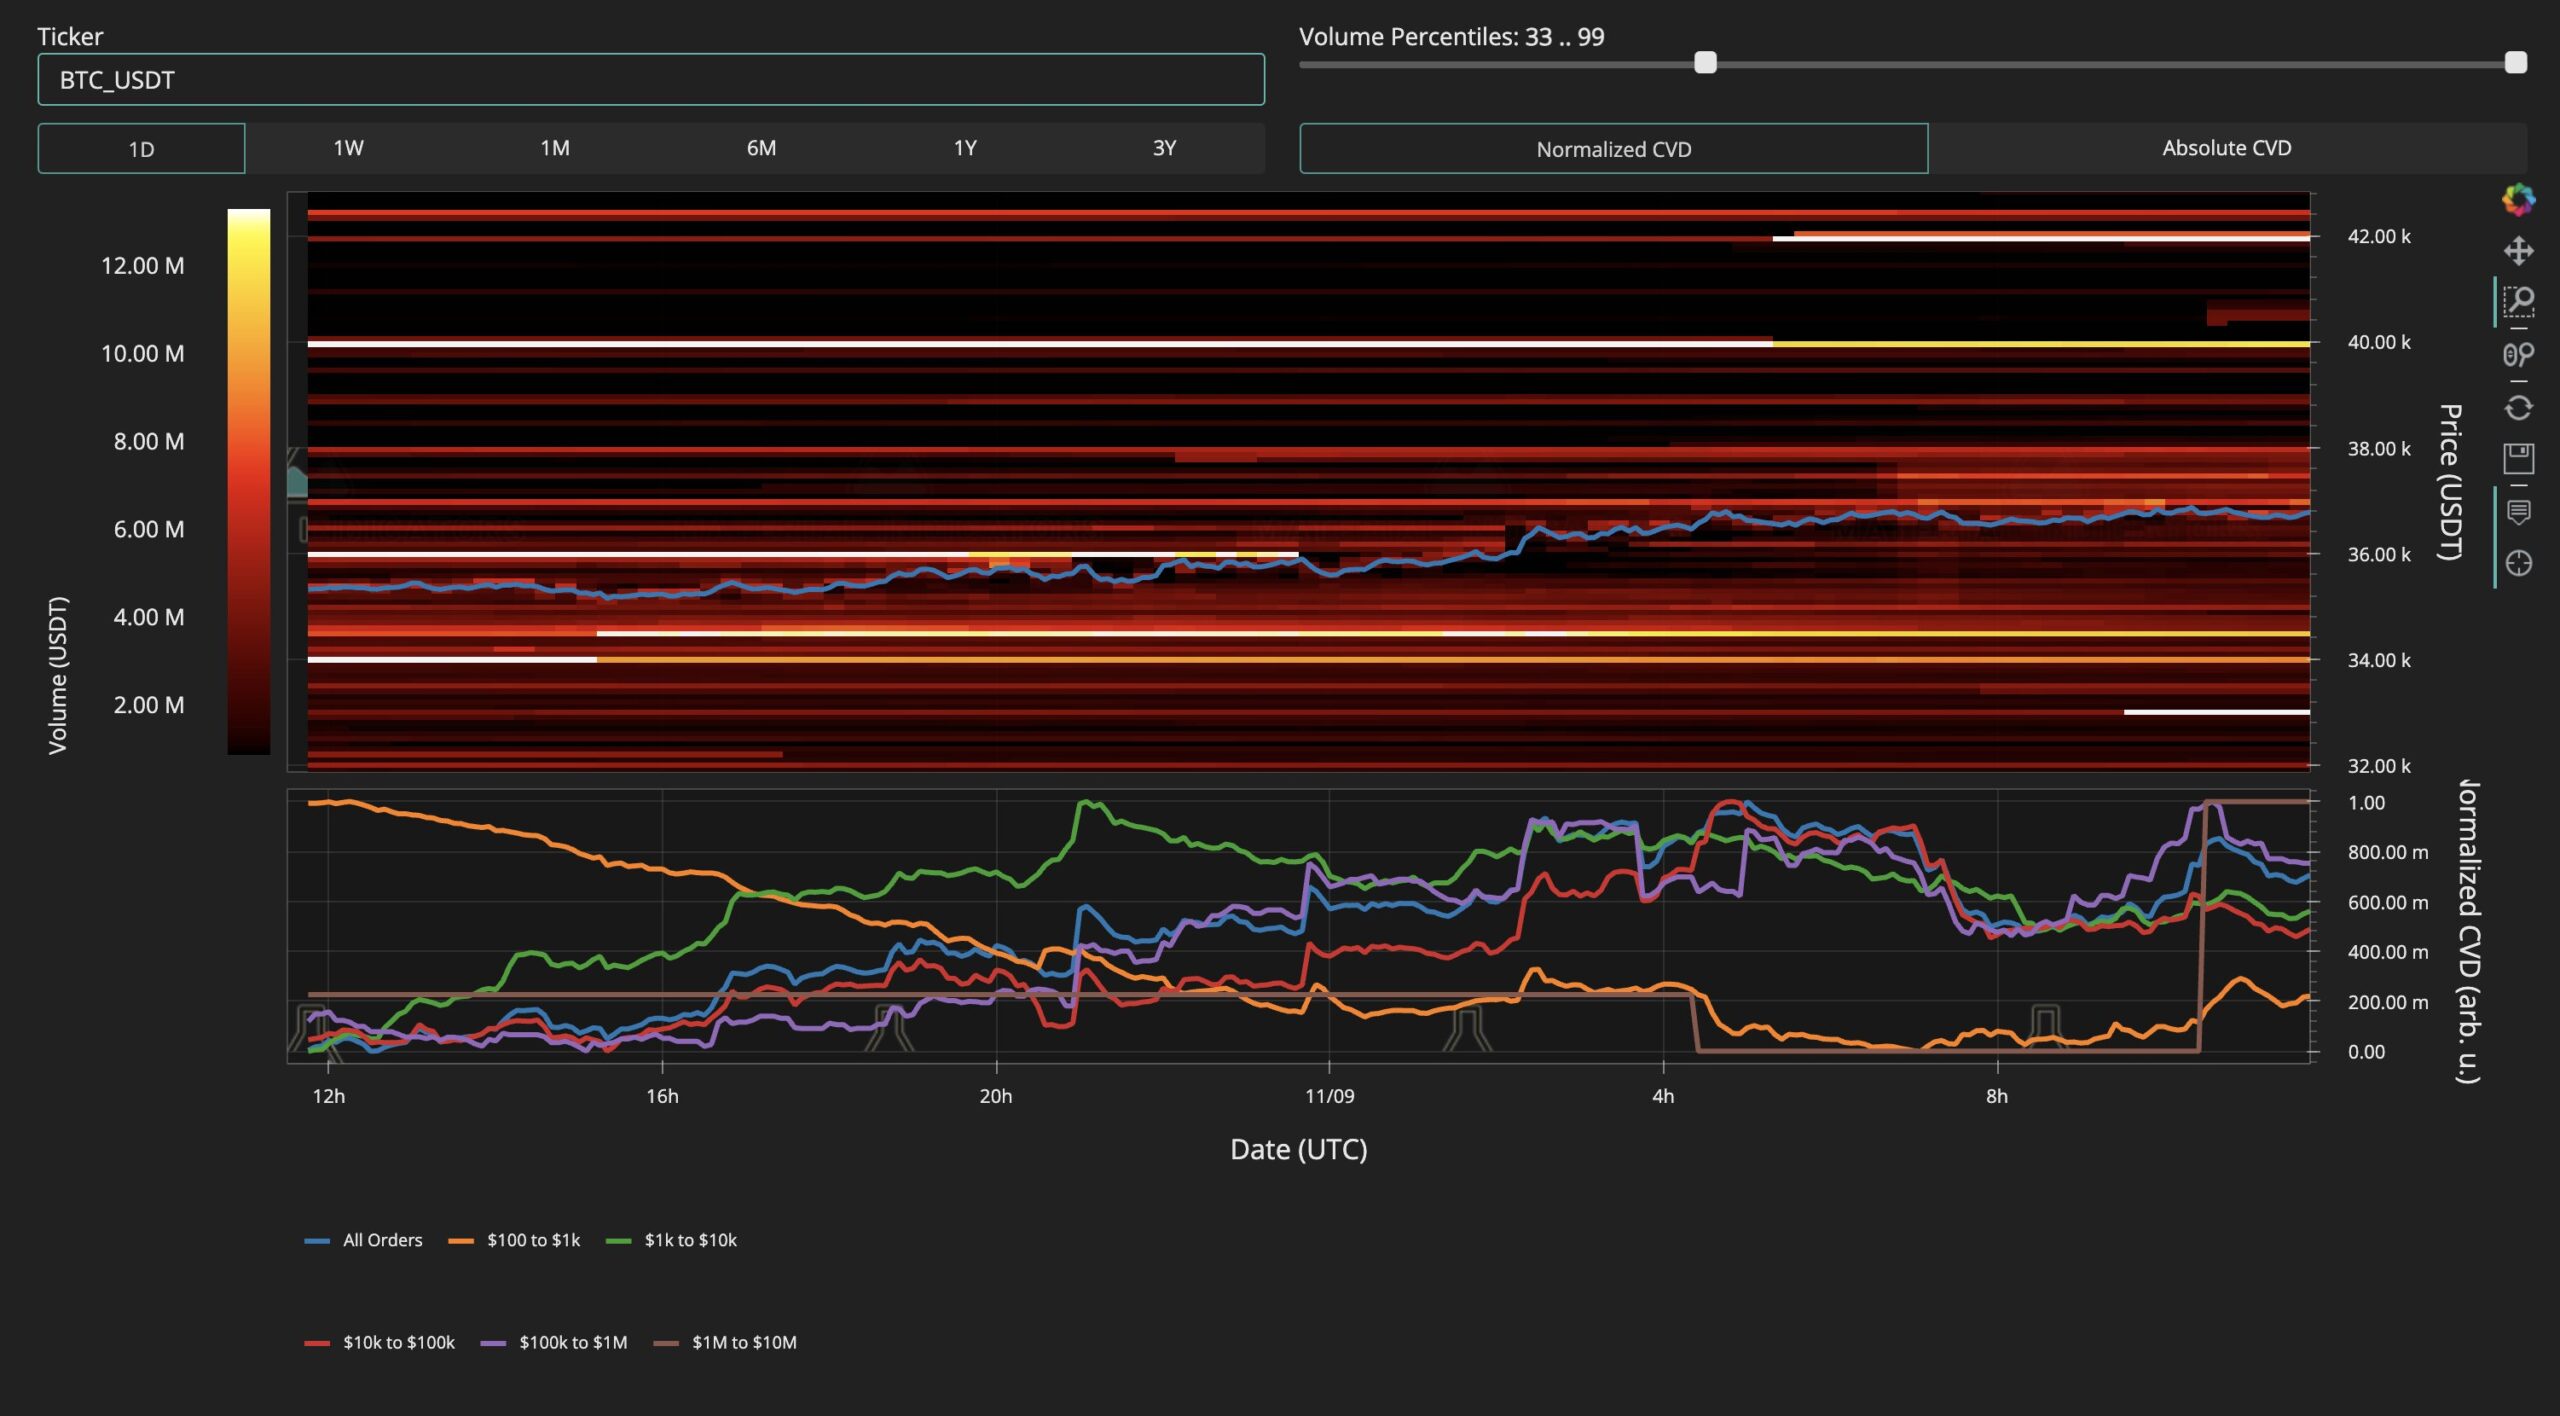The height and width of the screenshot is (1416, 2560).
Task: Click the 12.00 M volume label
Action: coord(142,265)
